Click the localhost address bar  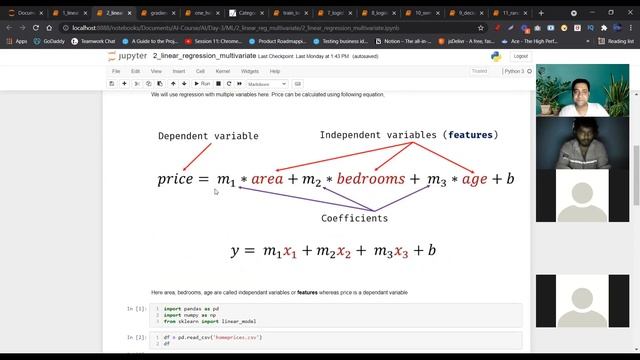(269, 28)
